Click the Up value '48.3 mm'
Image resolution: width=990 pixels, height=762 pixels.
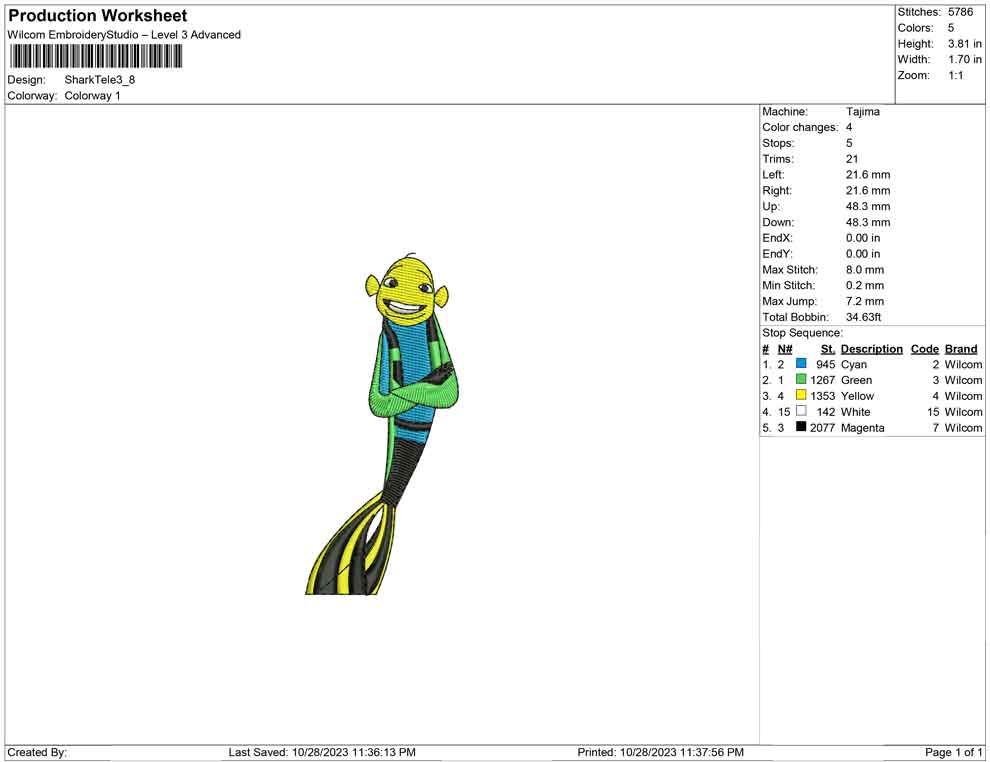(x=868, y=206)
